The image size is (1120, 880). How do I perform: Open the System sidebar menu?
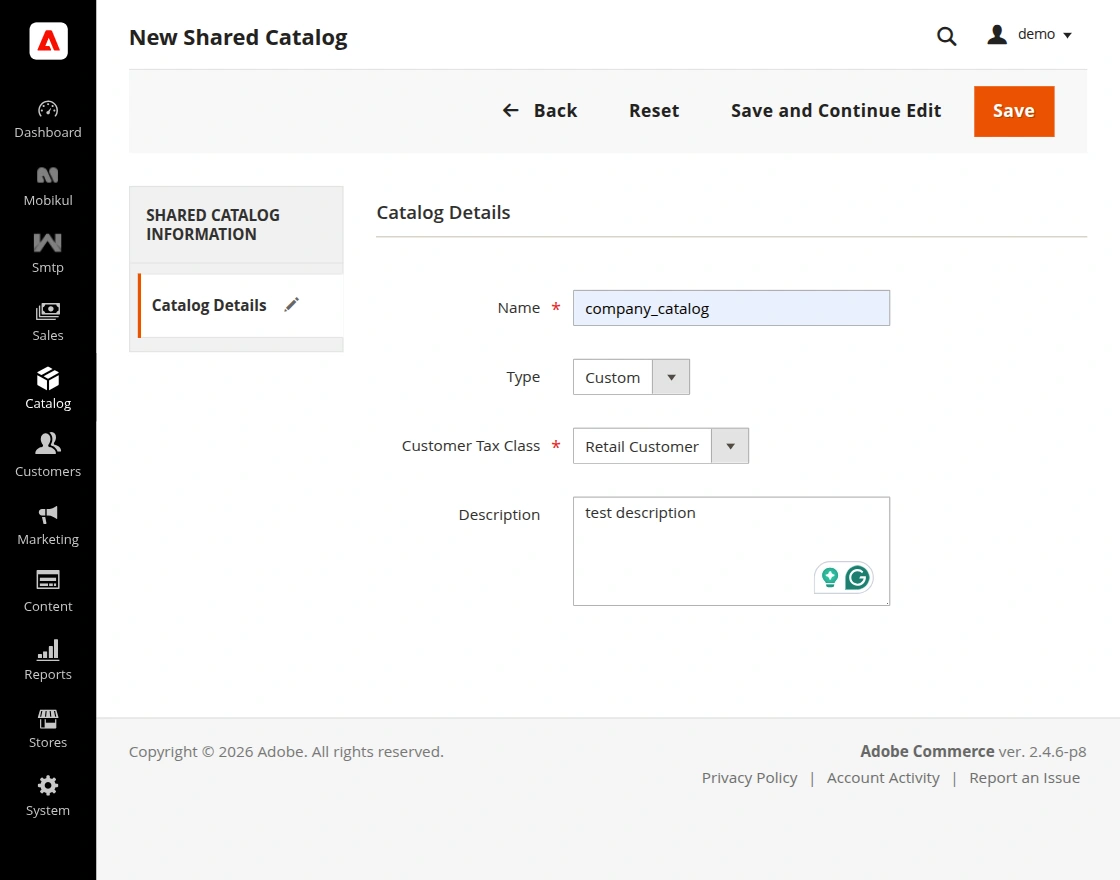coord(48,796)
